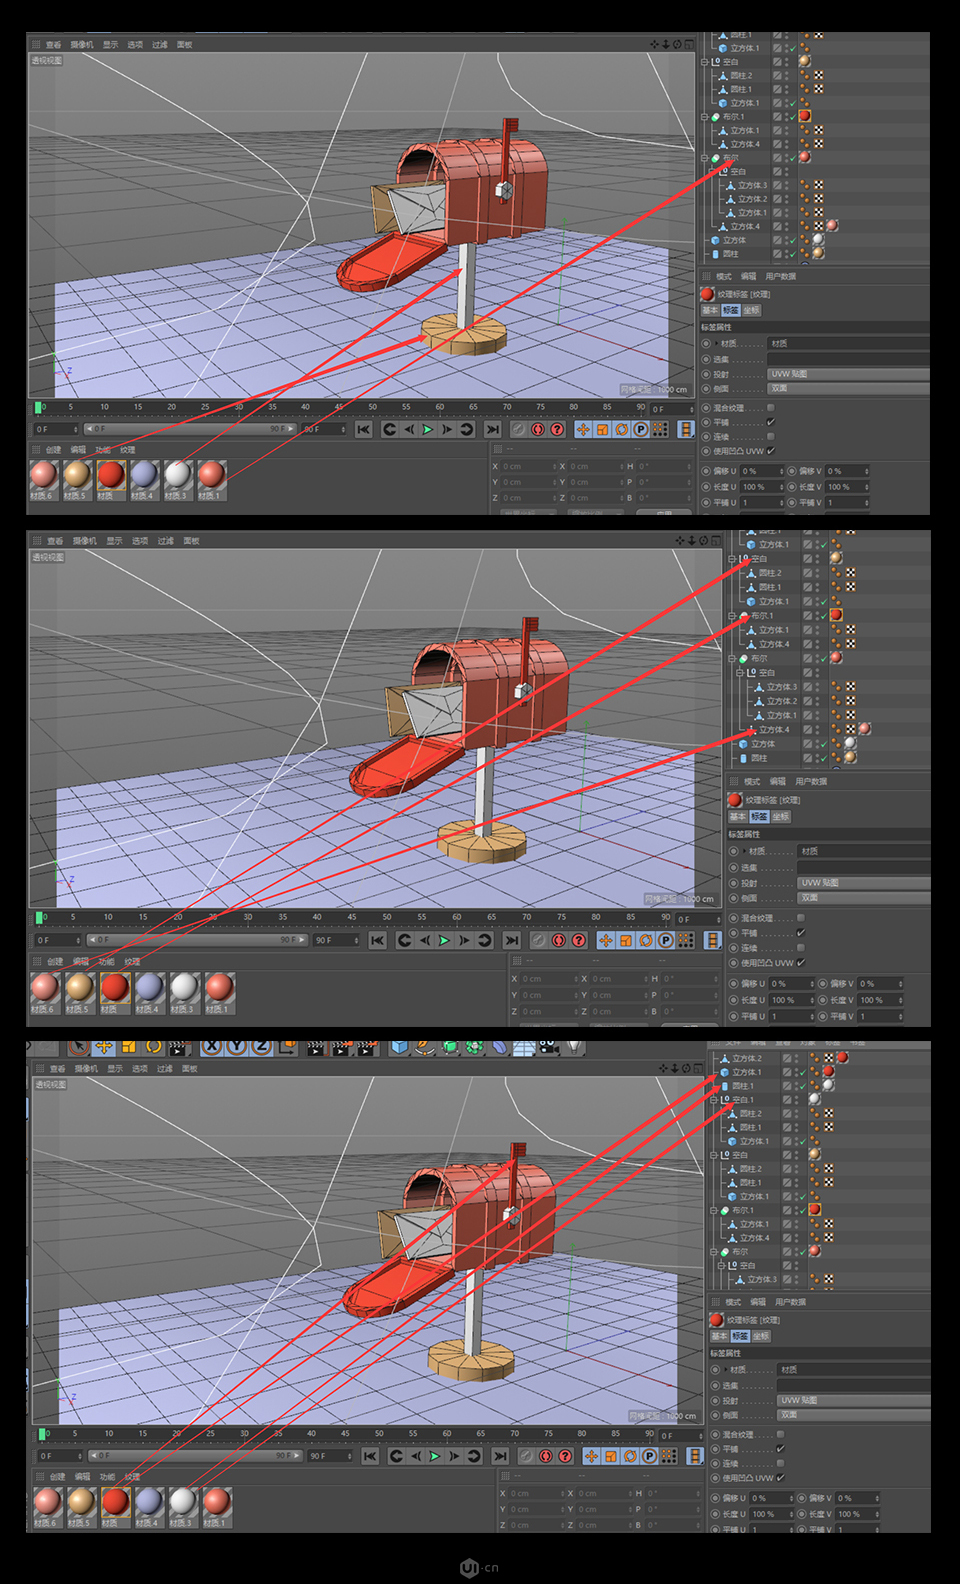Click the camera icon in the bottom toolbar
Screen dimensions: 960x1584
(548, 1047)
